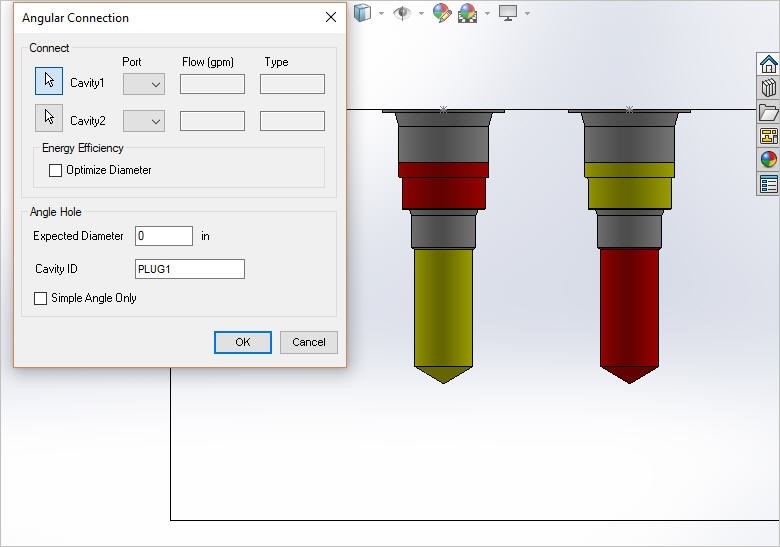Expand the hide/show items dropdown arrow
Screen dimensions: 780x547
[421, 13]
